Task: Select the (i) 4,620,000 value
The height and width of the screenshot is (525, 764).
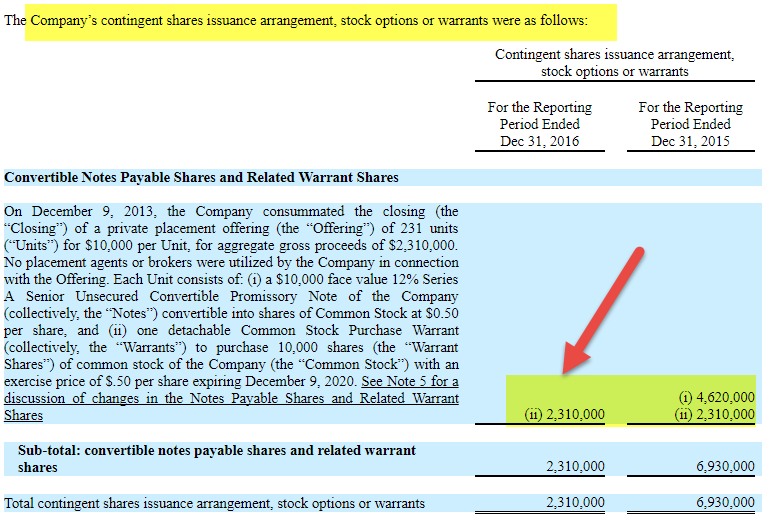Action: pos(717,397)
